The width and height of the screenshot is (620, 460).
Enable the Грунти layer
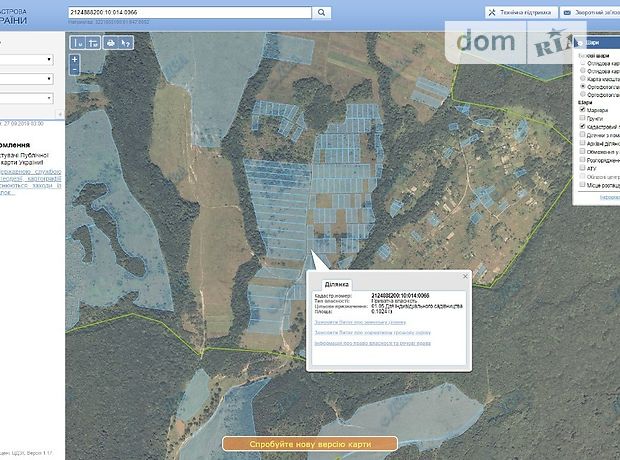pos(582,118)
